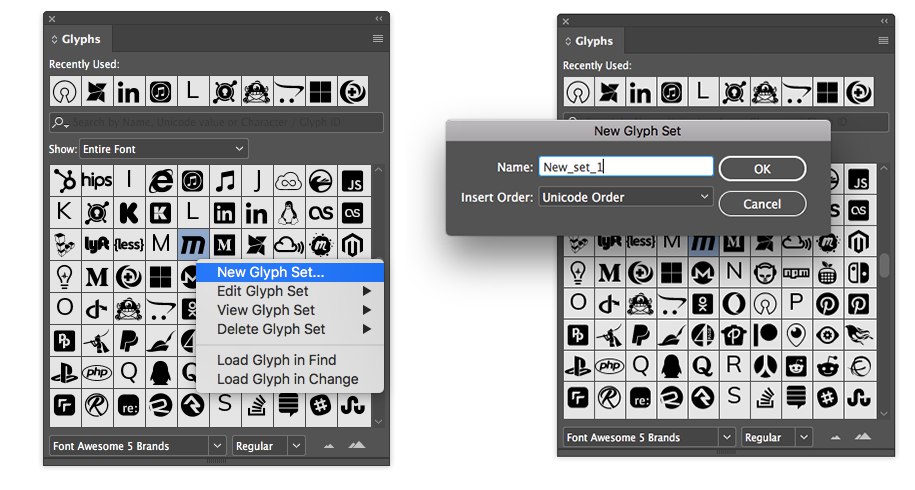Viewport: 915px width, 490px height.
Task: Select the square Reddit glyph in the right panel
Action: [796, 366]
